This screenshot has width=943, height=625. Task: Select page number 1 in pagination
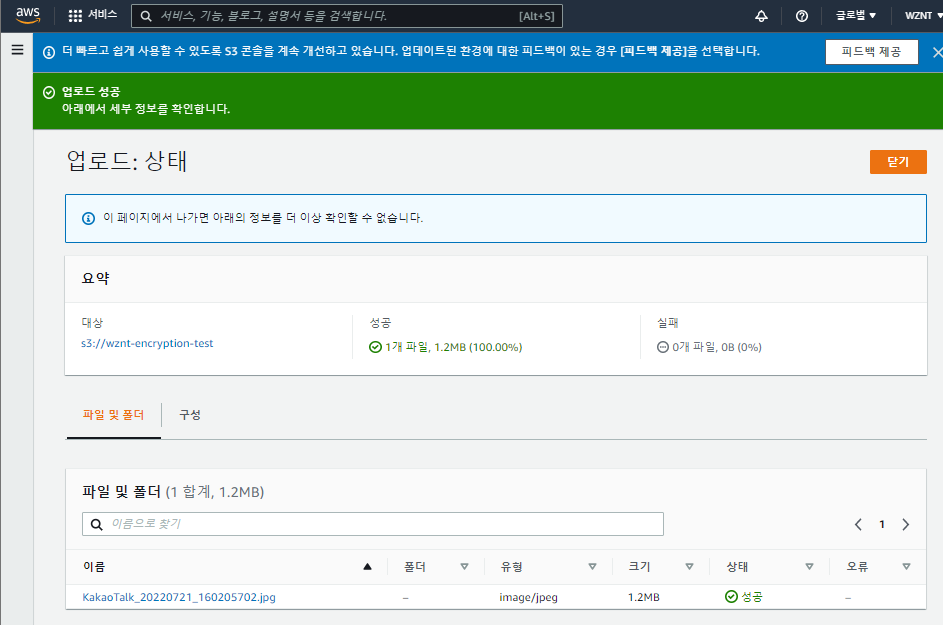coord(882,525)
